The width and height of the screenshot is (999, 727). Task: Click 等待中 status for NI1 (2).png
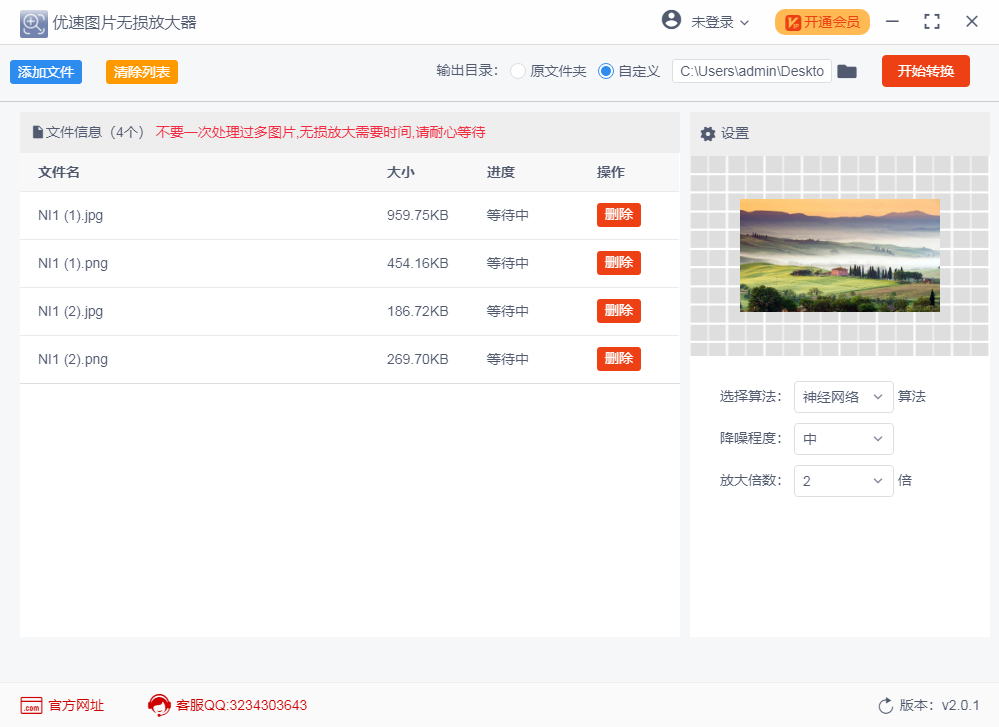508,359
